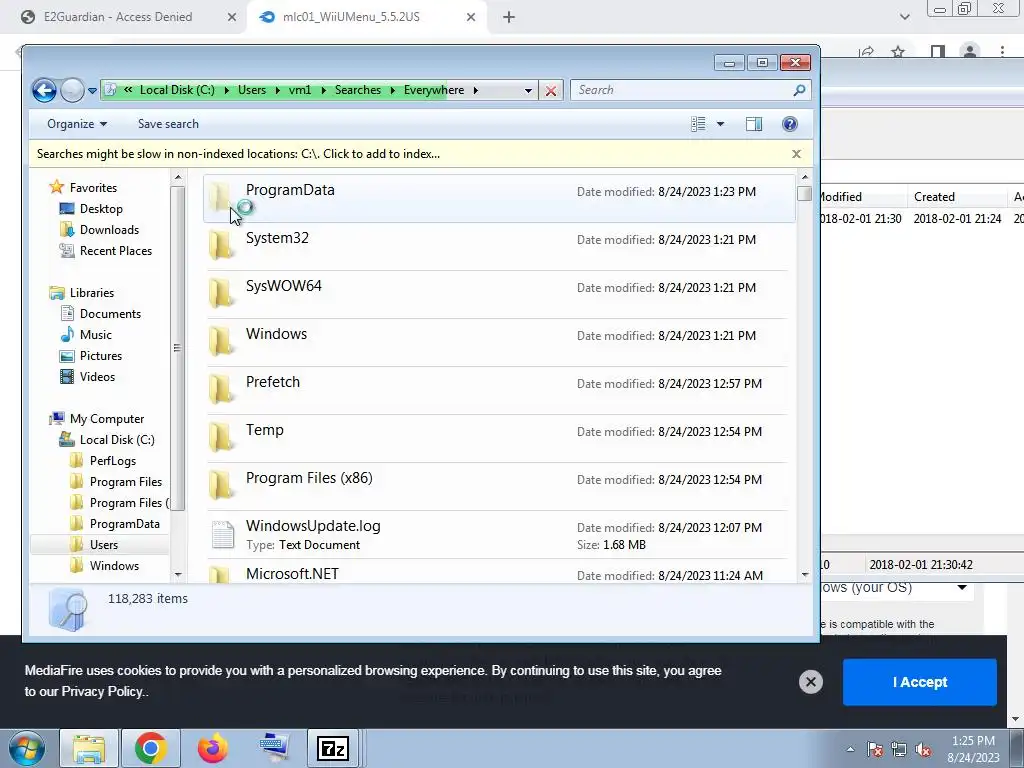Click the results list scroll up arrow
This screenshot has height=768, width=1024.
coord(805,177)
